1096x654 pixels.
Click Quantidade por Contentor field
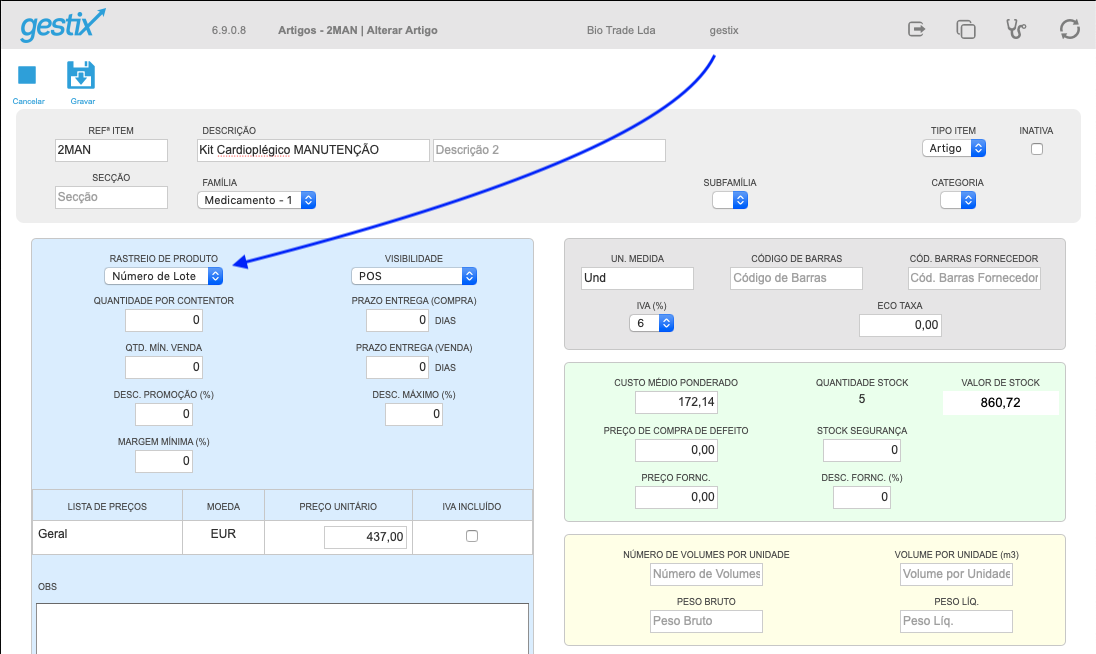click(164, 320)
